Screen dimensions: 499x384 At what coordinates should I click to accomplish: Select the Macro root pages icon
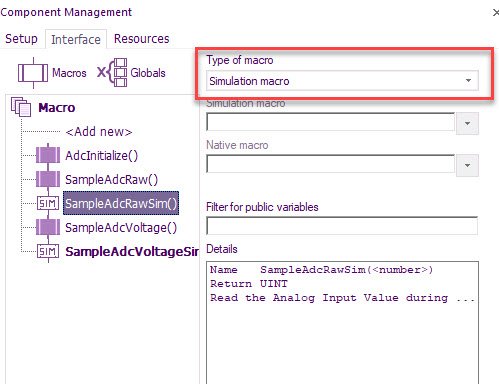click(21, 107)
